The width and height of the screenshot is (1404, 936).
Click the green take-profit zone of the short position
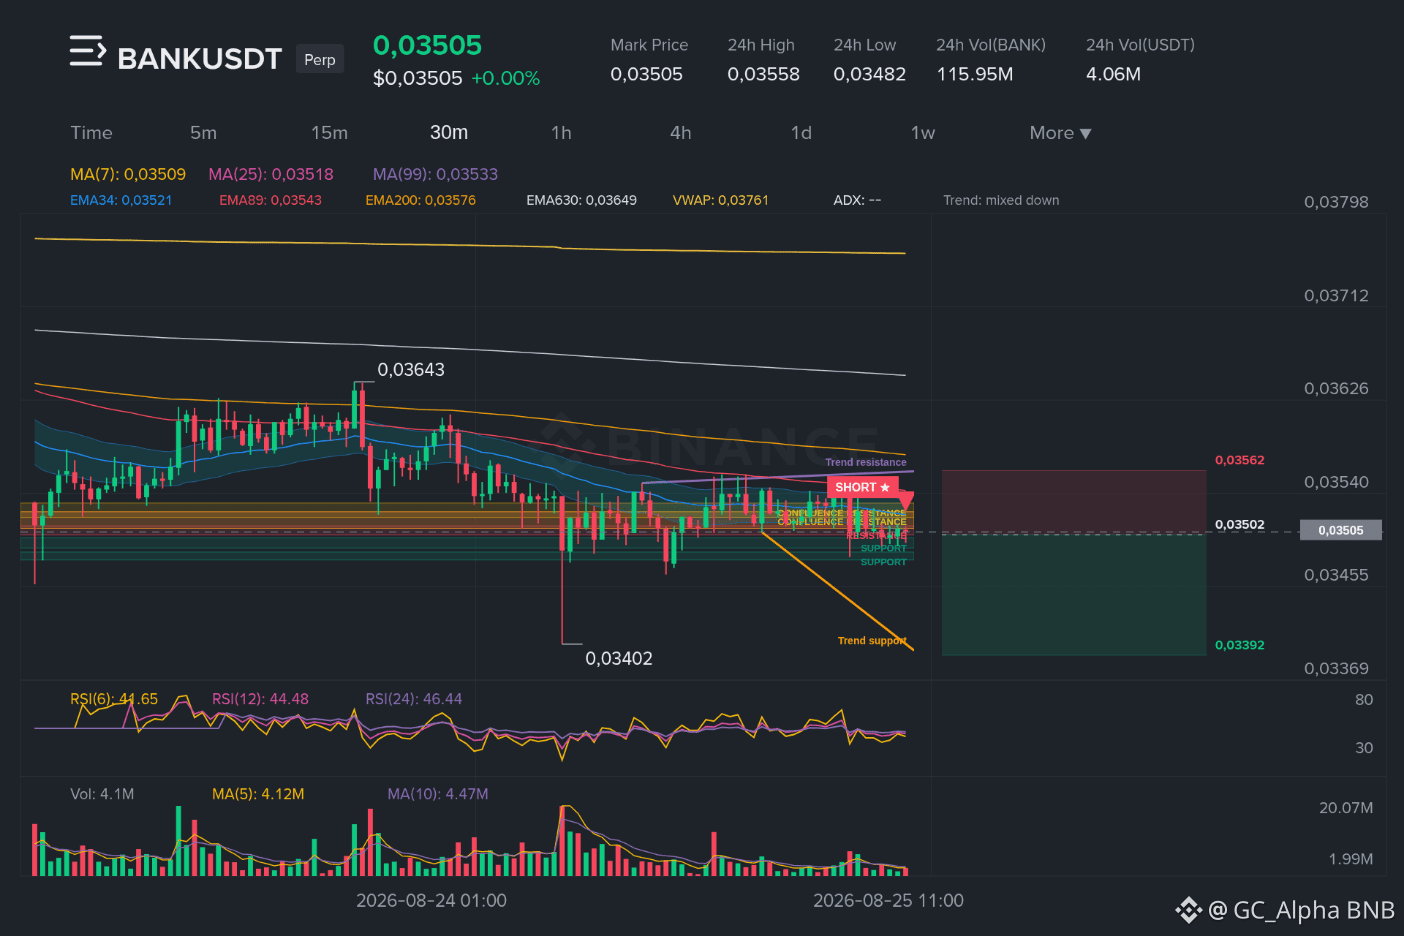pos(1074,594)
